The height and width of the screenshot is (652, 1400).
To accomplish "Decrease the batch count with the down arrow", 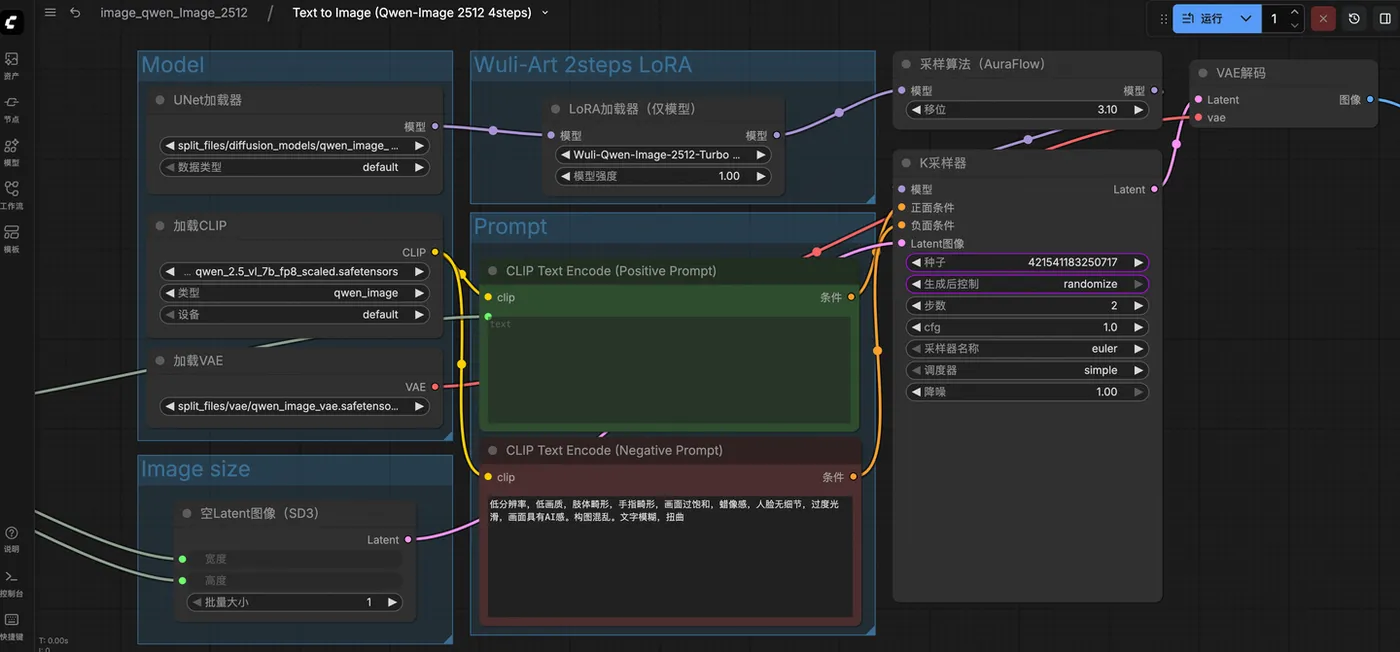I will point(1295,24).
